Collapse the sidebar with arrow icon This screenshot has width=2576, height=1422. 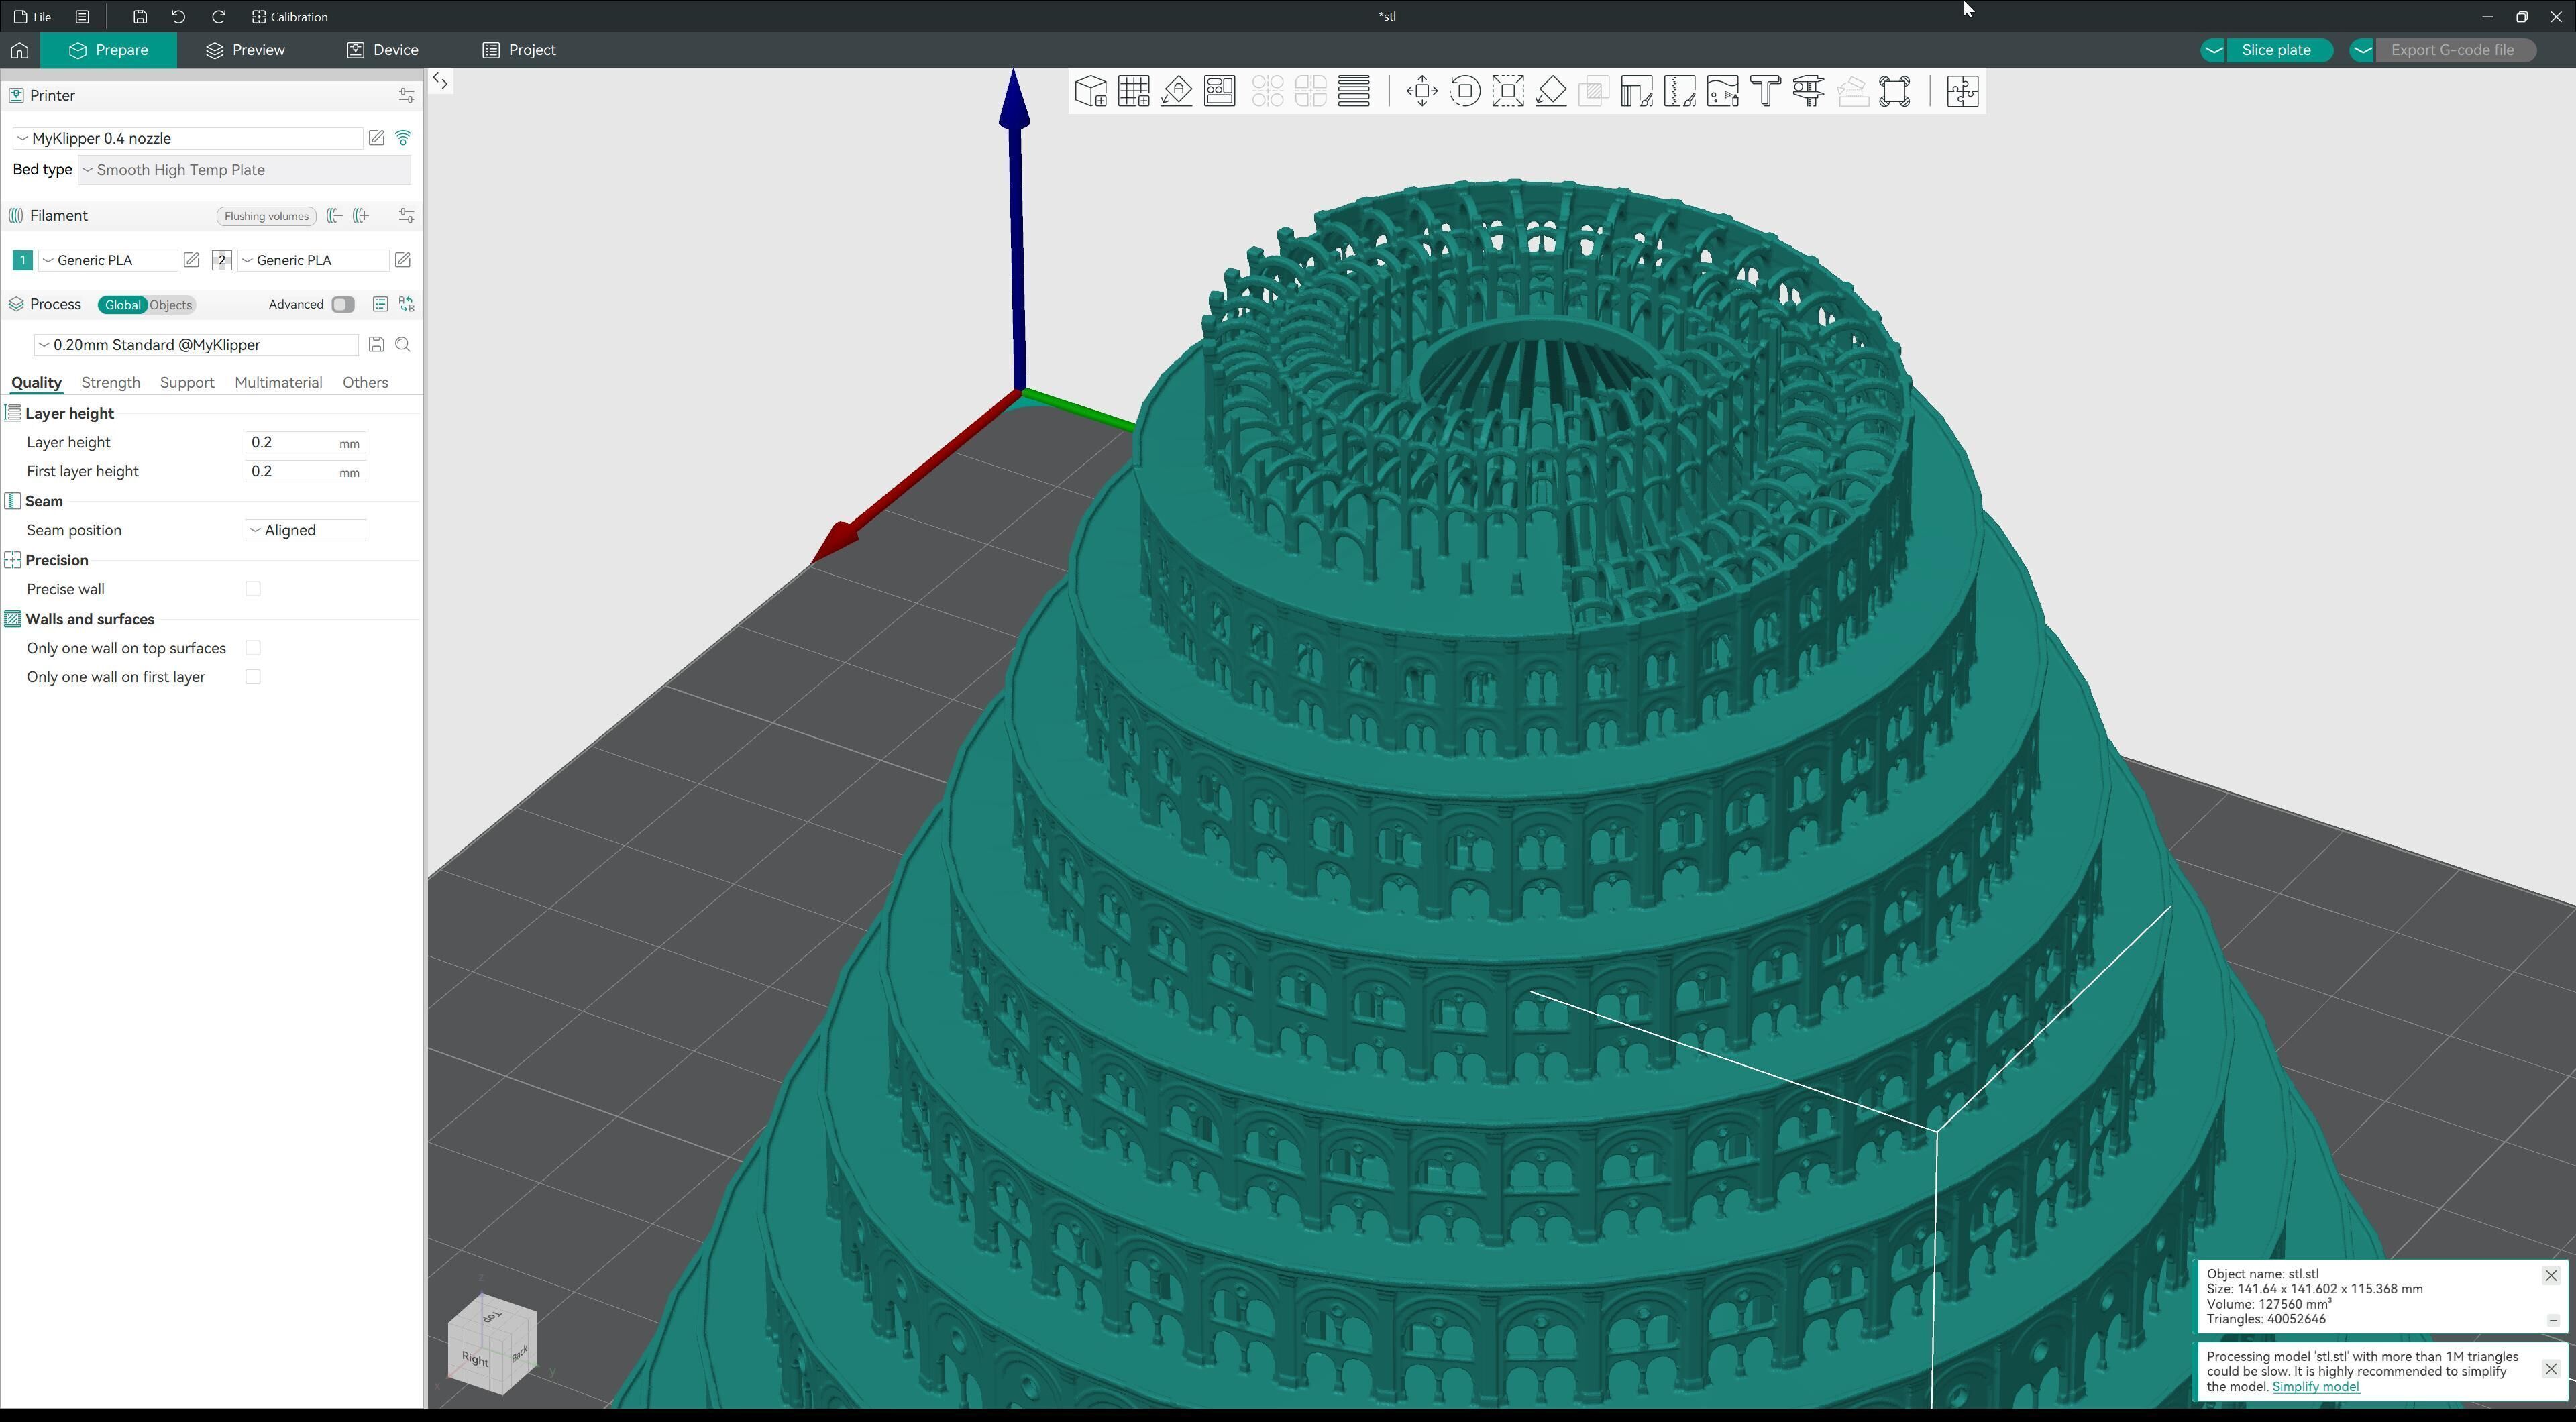[440, 82]
